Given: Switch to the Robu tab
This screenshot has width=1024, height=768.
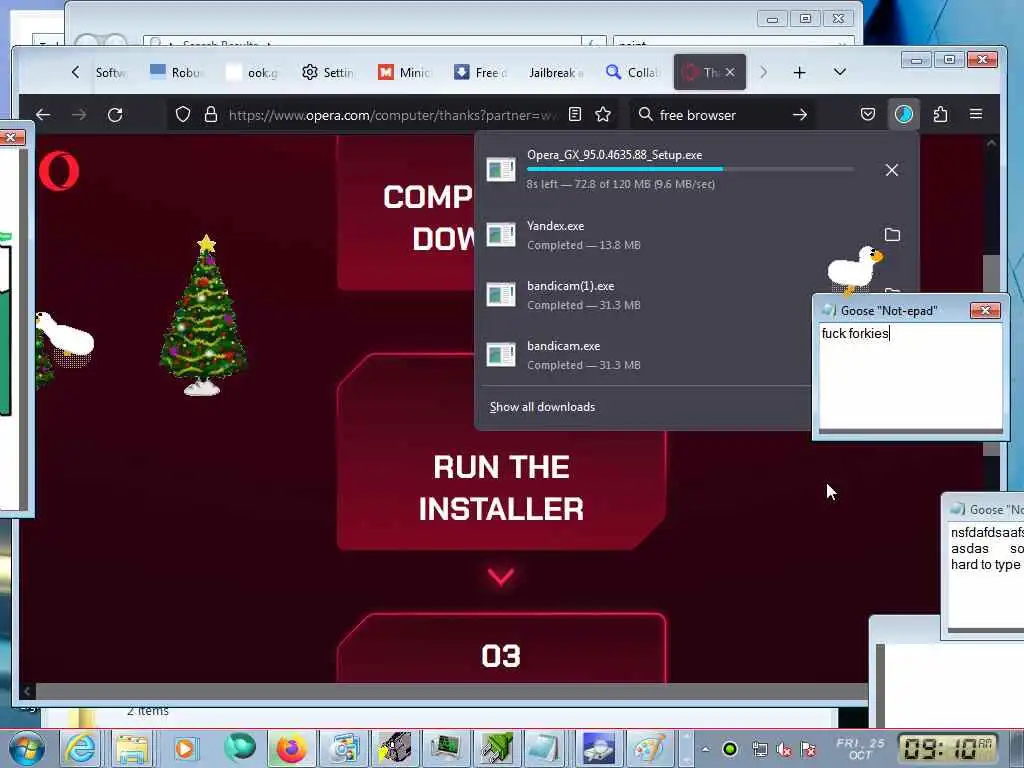Looking at the screenshot, I should click(x=176, y=72).
